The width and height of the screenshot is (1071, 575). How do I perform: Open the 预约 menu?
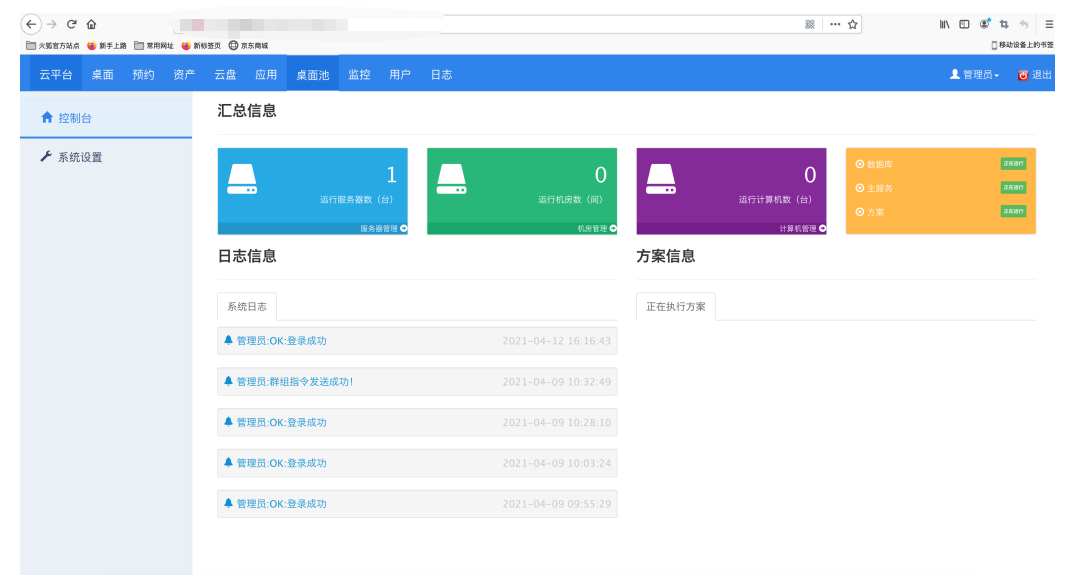click(x=143, y=74)
